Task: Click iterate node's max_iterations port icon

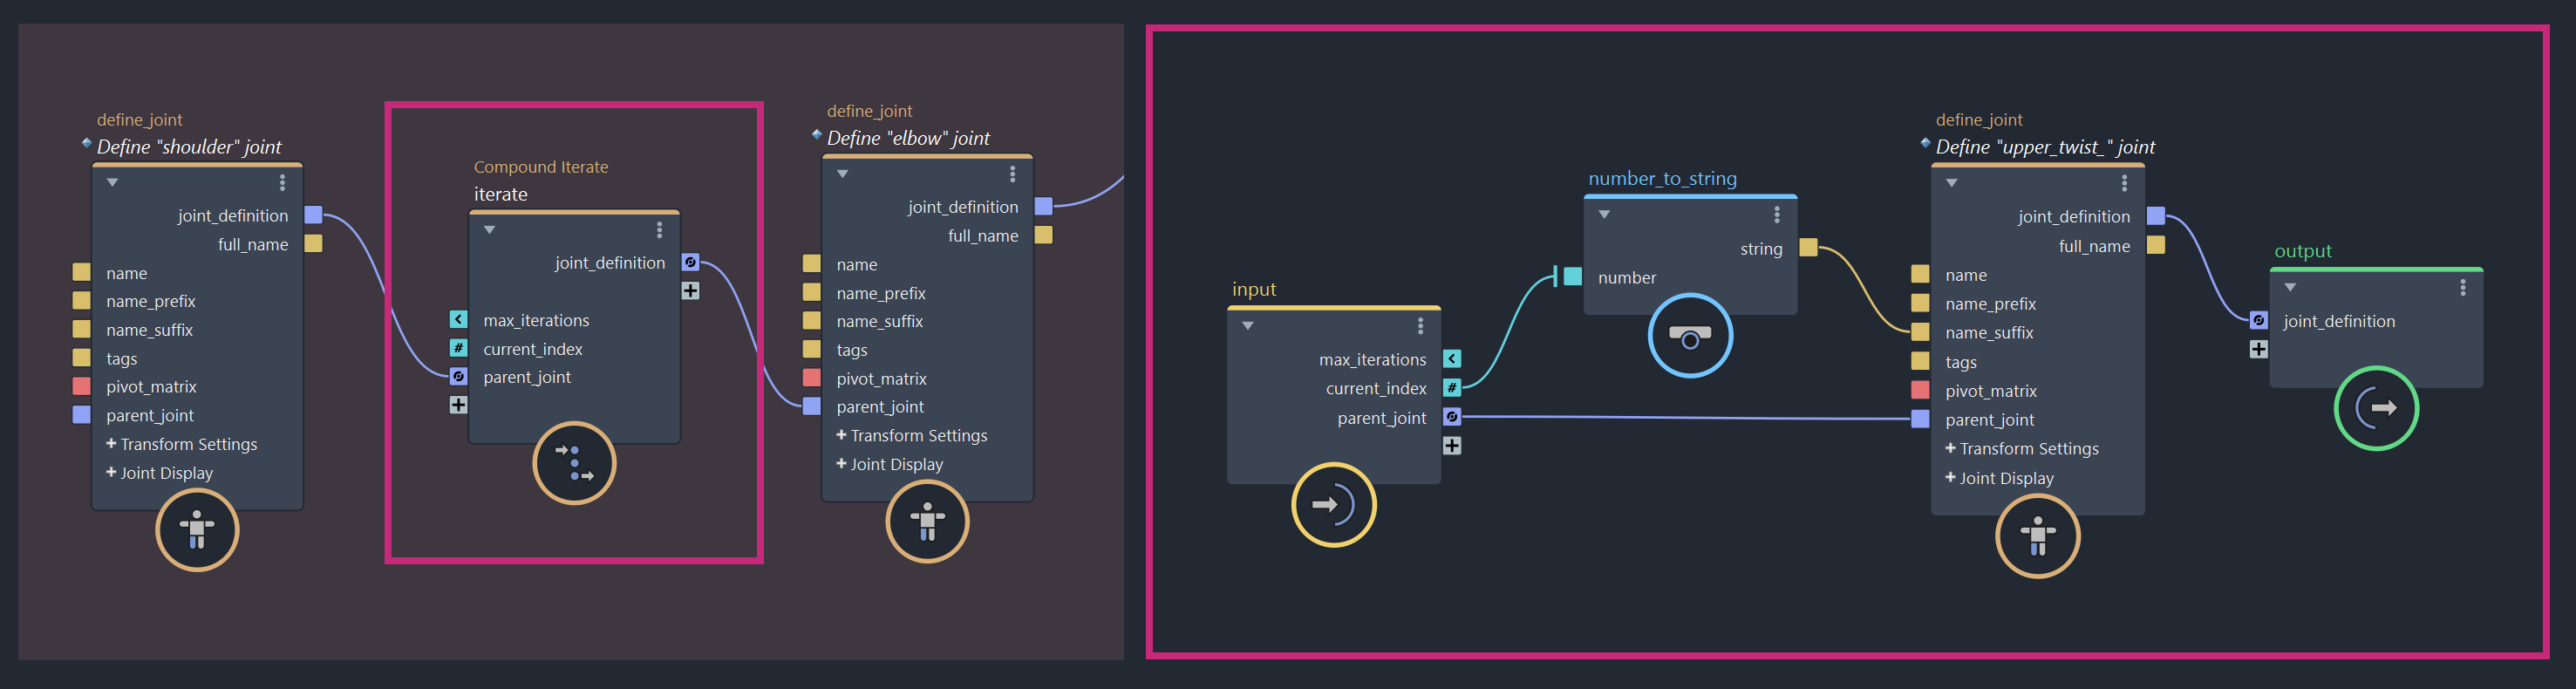Action: click(458, 320)
